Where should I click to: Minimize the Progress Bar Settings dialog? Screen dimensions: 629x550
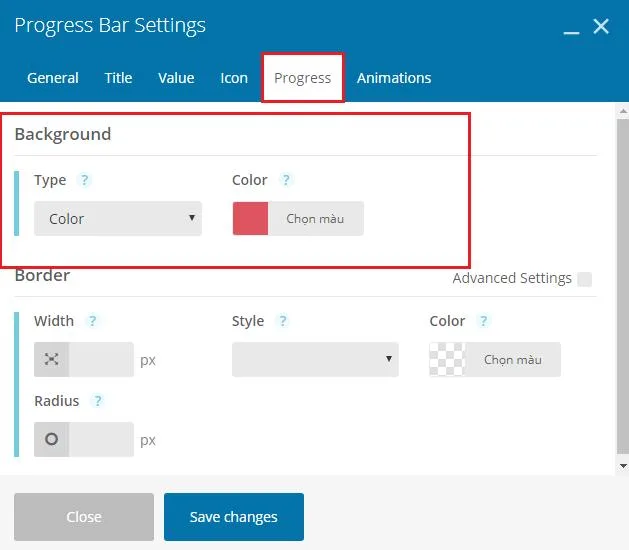(571, 28)
